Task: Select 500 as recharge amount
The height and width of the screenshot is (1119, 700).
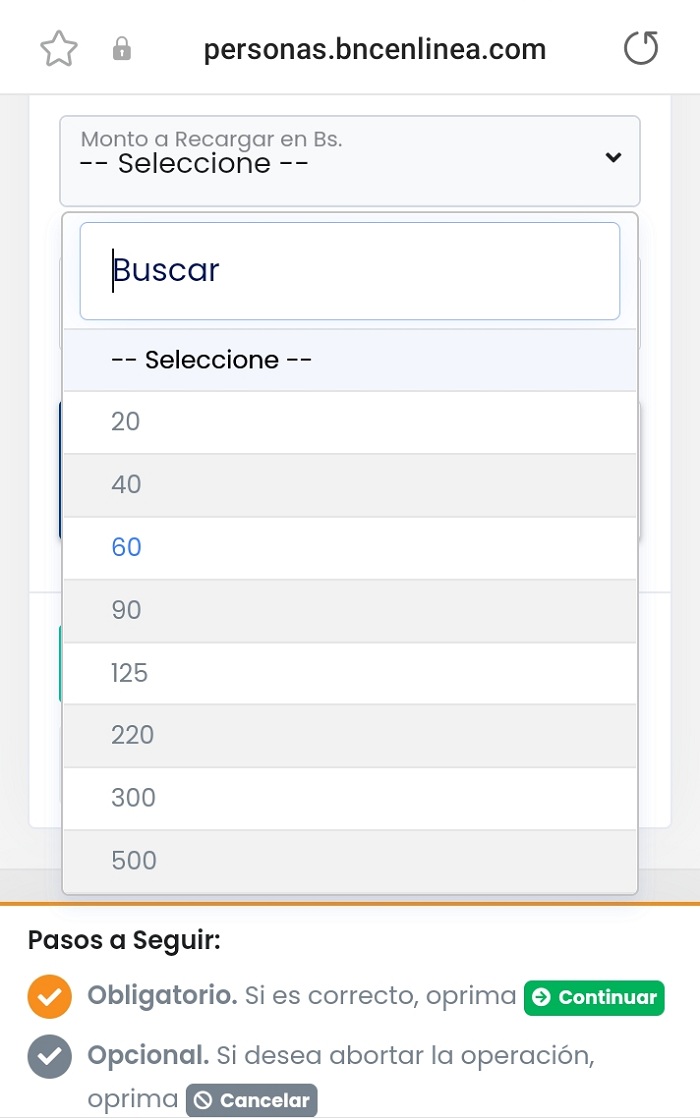Action: point(350,861)
